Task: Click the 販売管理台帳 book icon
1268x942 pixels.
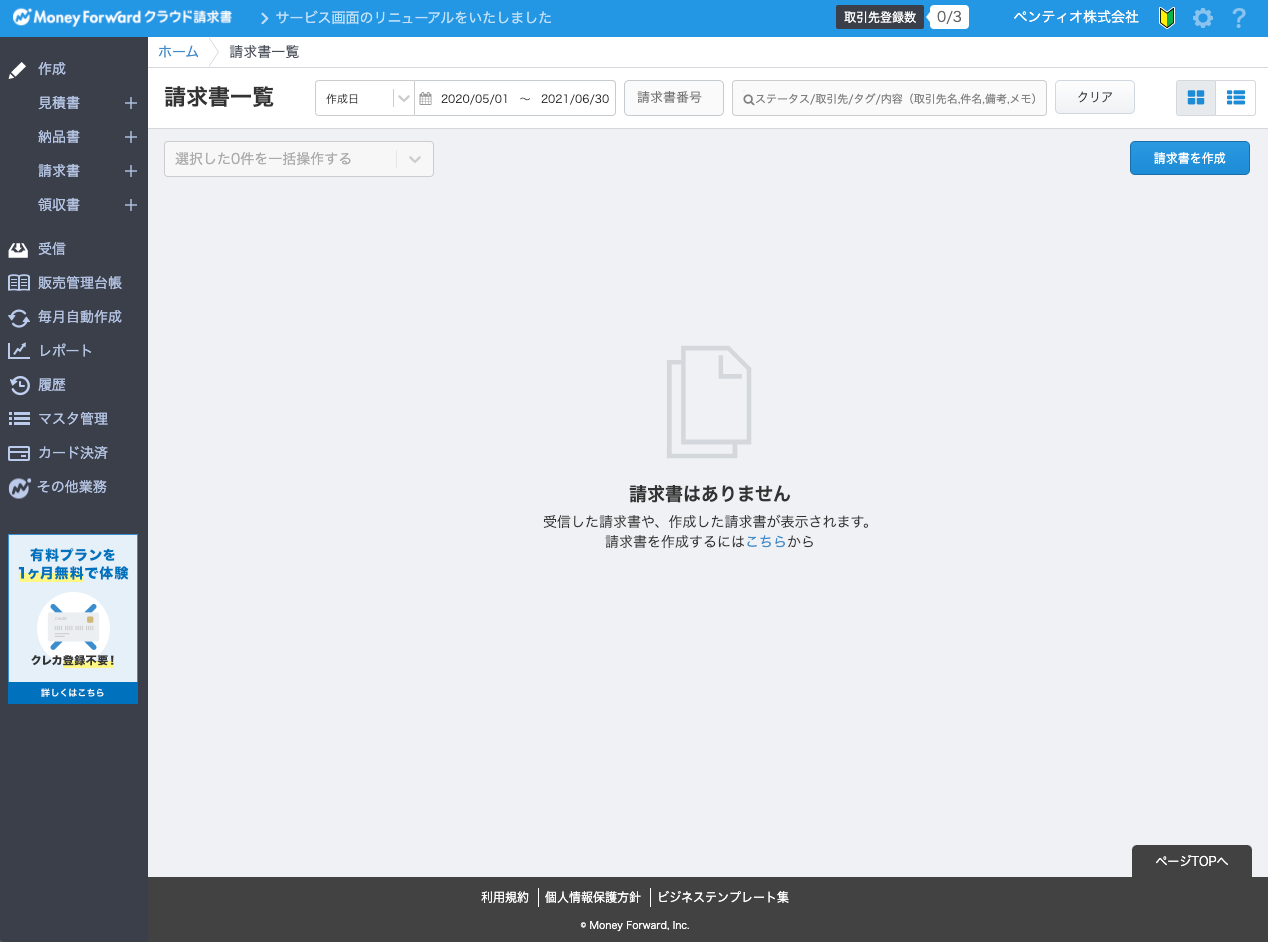Action: coord(18,283)
